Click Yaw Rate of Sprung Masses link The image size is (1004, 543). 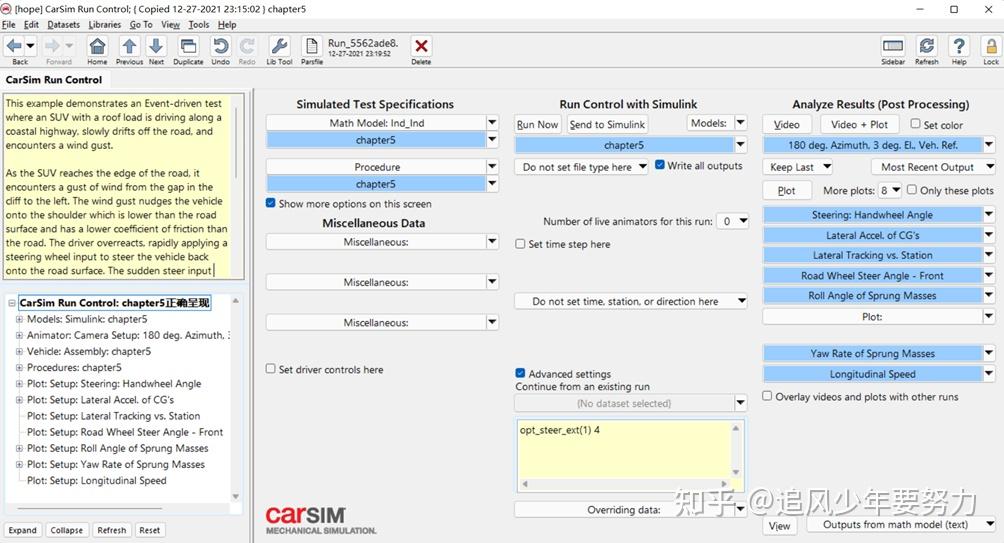(872, 353)
